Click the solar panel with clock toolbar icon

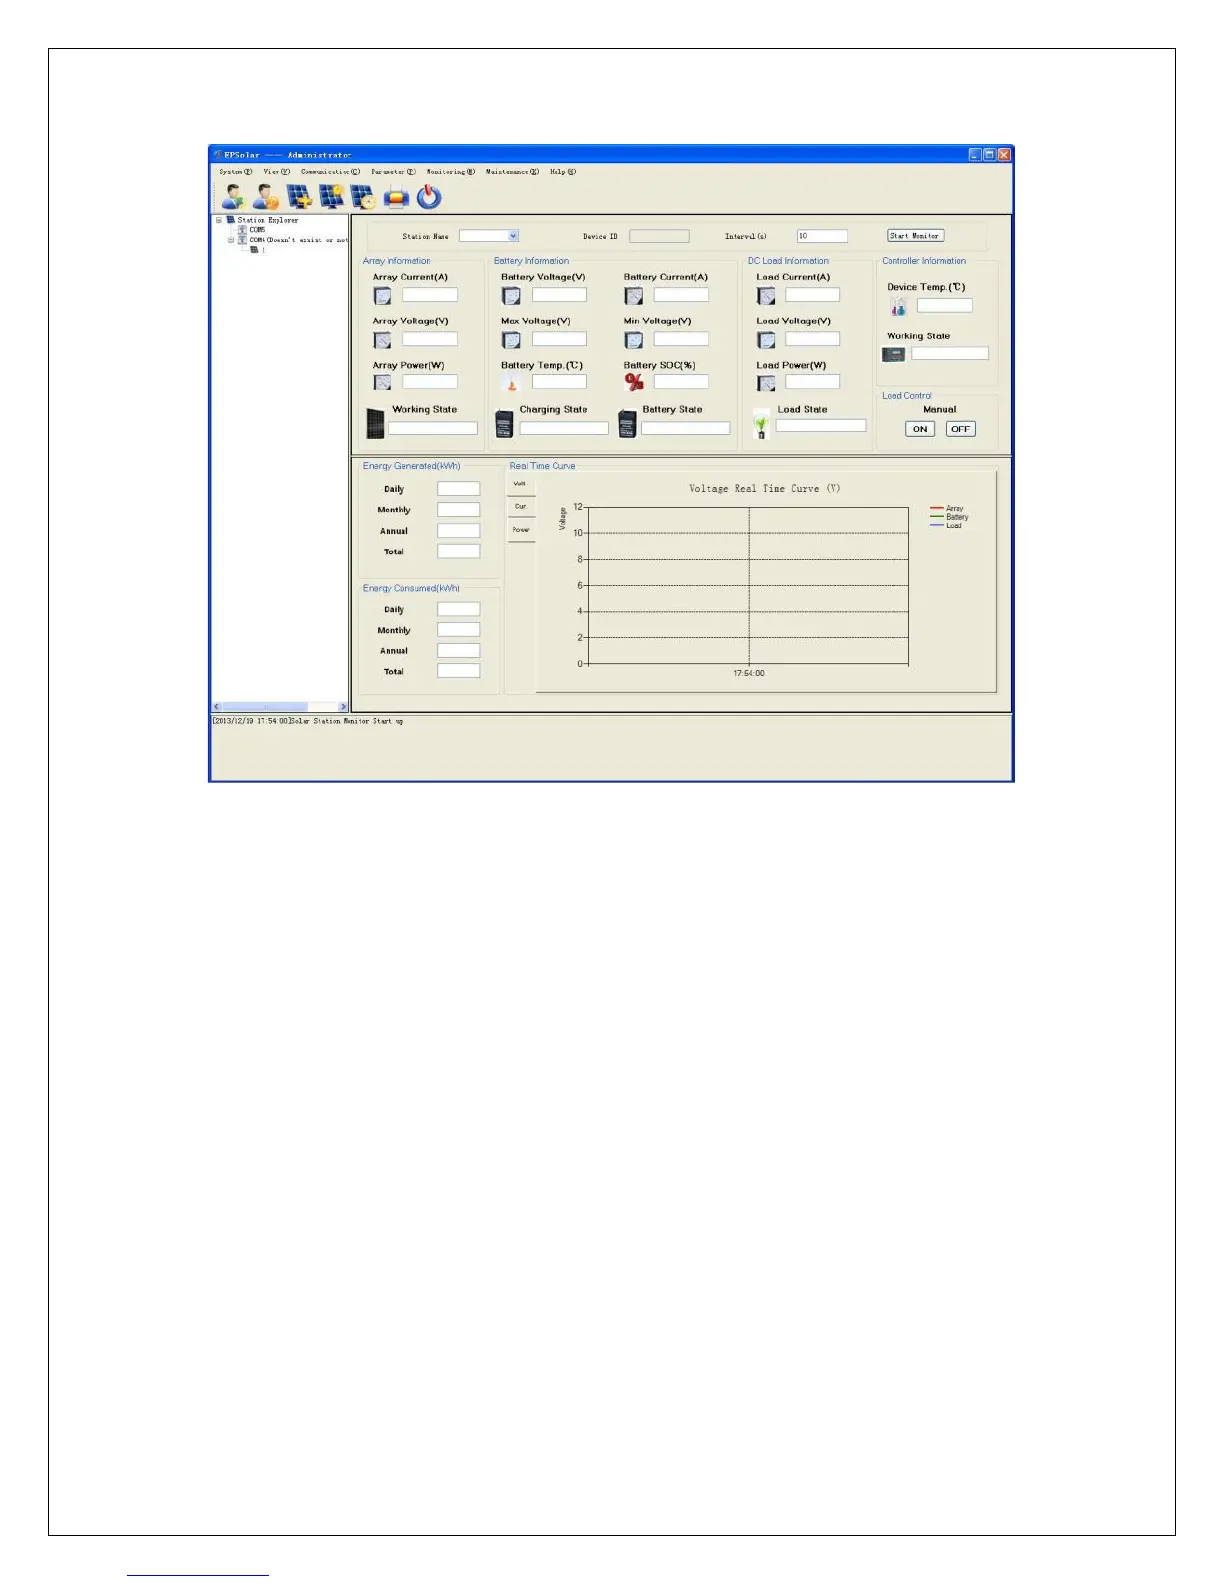tap(364, 197)
